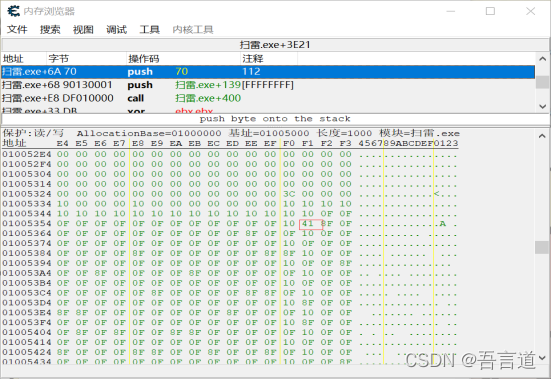Click the AllocationBase=01000000 text
This screenshot has width=551, height=379.
149,133
